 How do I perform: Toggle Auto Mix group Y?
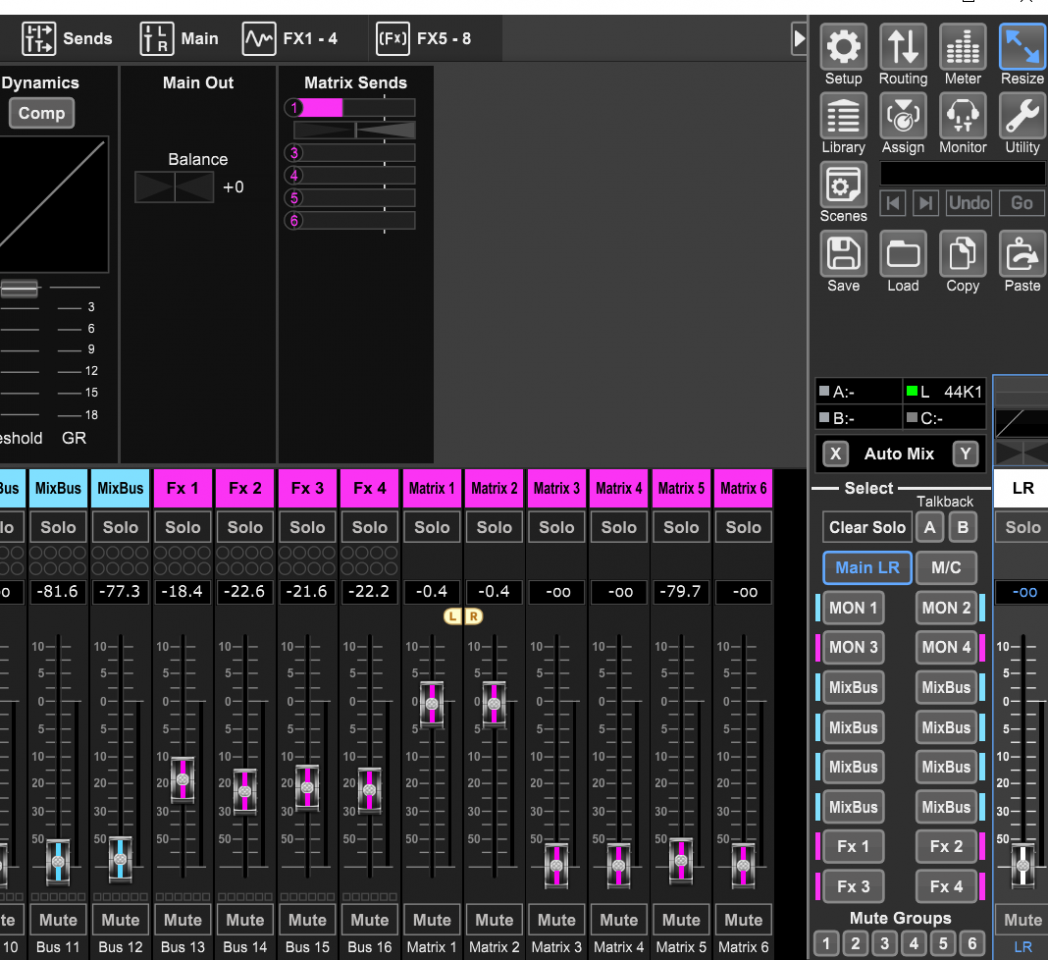965,454
